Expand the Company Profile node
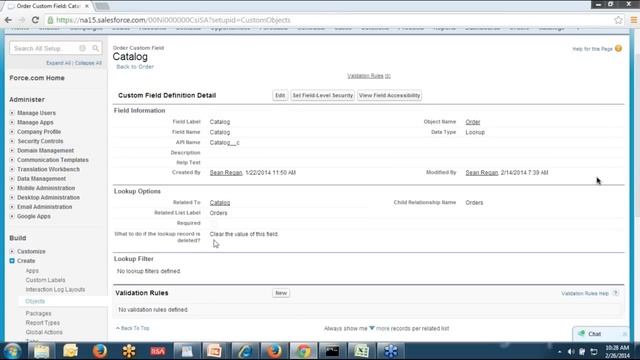 (12, 132)
